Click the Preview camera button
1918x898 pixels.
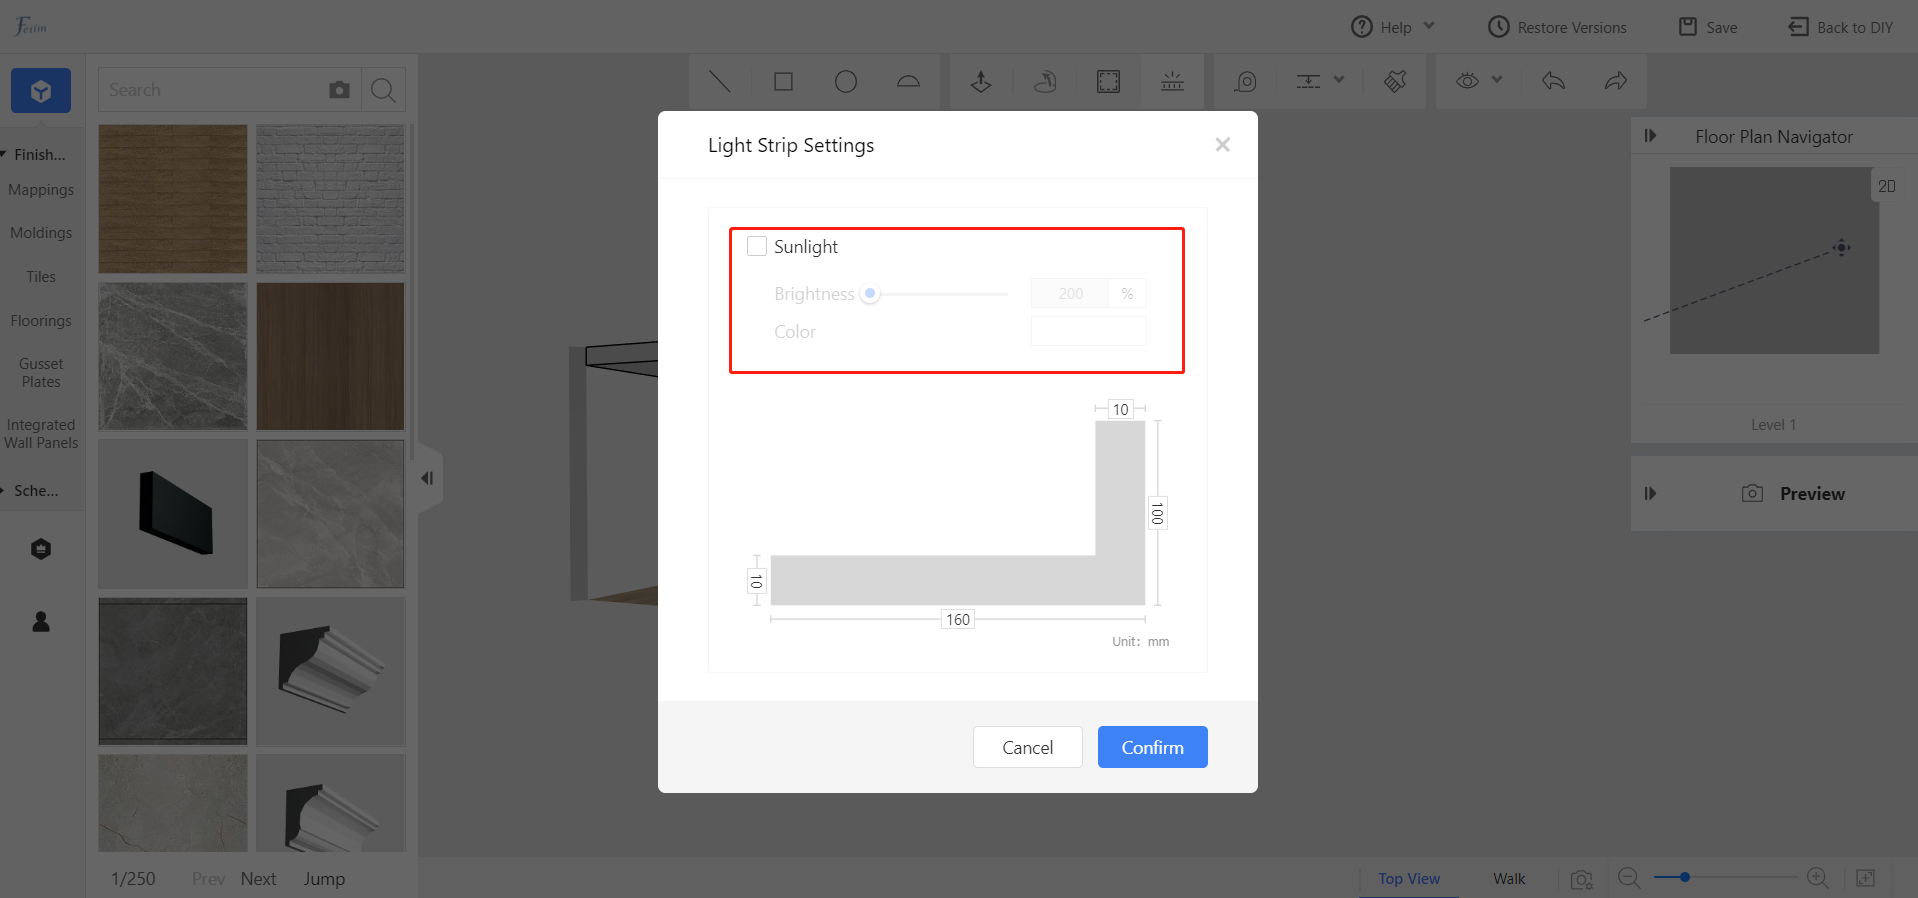(x=1793, y=494)
